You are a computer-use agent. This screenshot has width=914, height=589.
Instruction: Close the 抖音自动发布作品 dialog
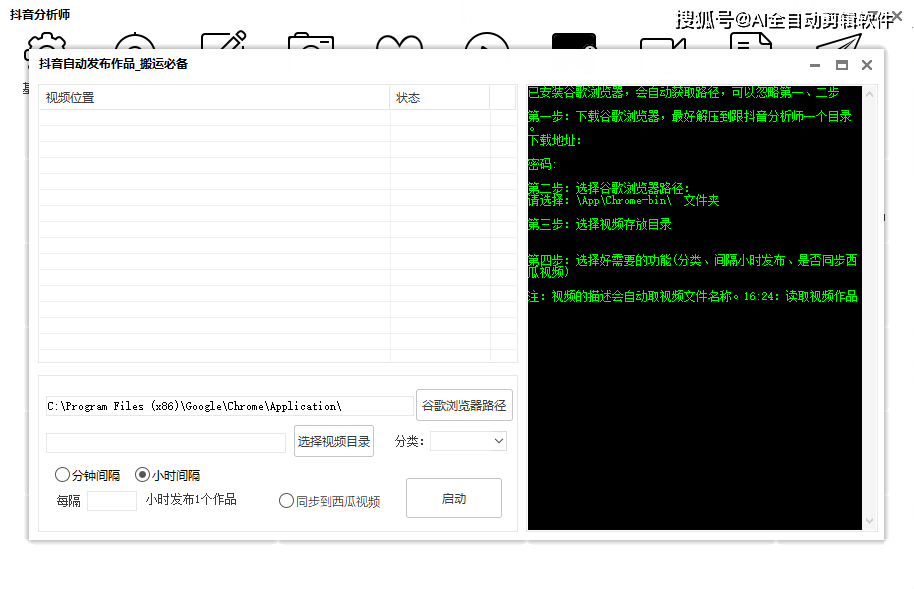pyautogui.click(x=867, y=65)
